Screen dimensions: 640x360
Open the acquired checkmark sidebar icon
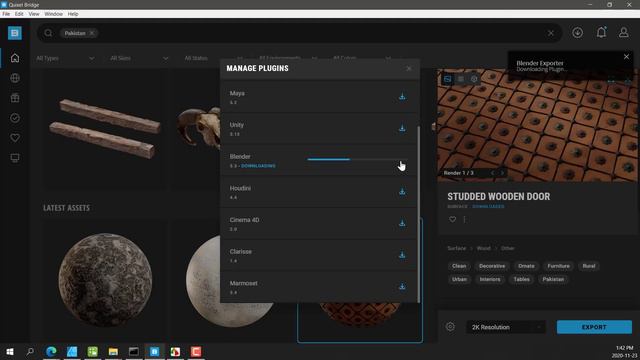point(15,118)
